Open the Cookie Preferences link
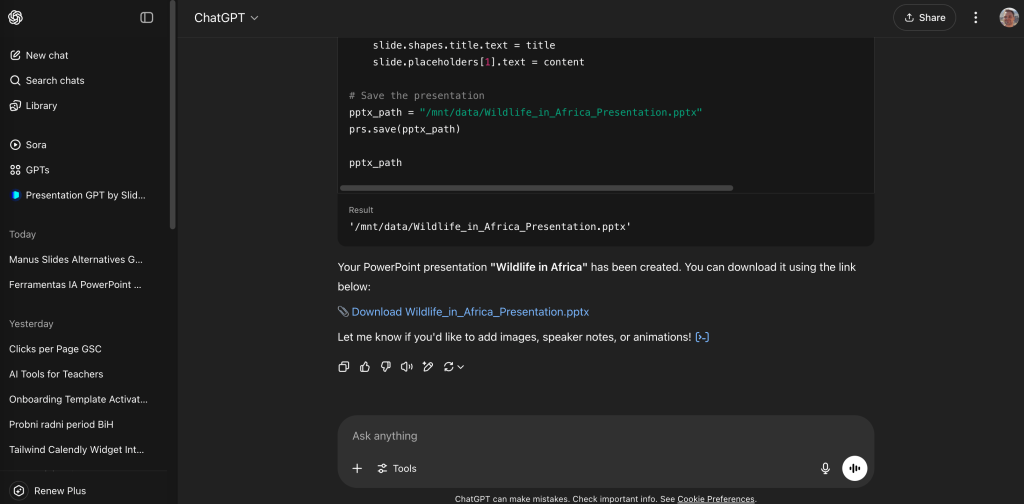 coord(716,499)
